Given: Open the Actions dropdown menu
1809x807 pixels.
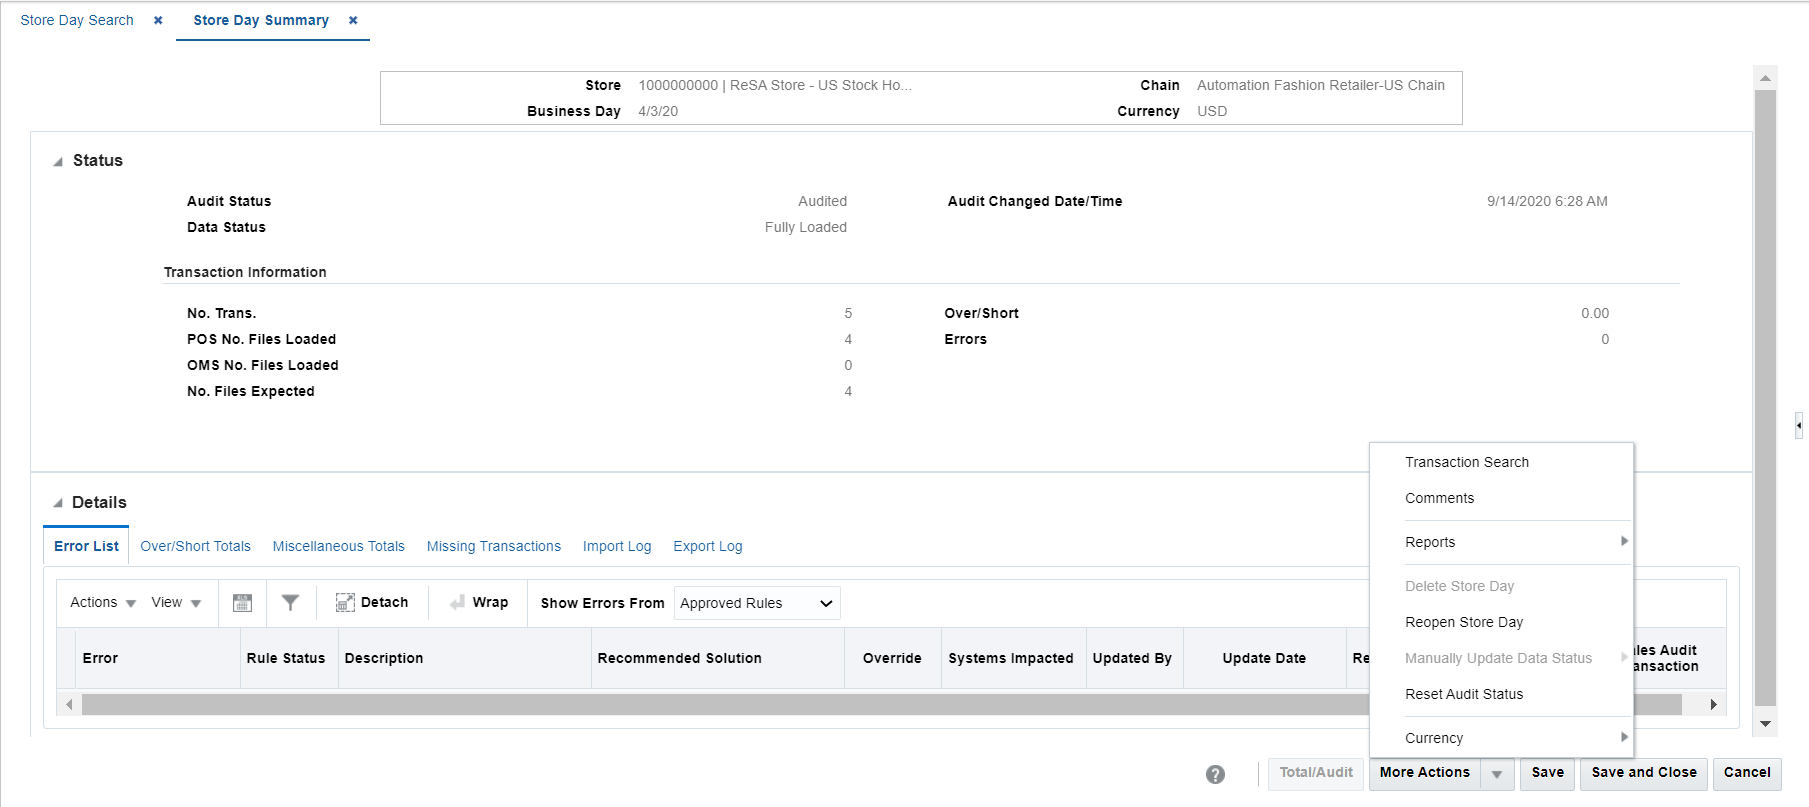Looking at the screenshot, I should [x=103, y=602].
